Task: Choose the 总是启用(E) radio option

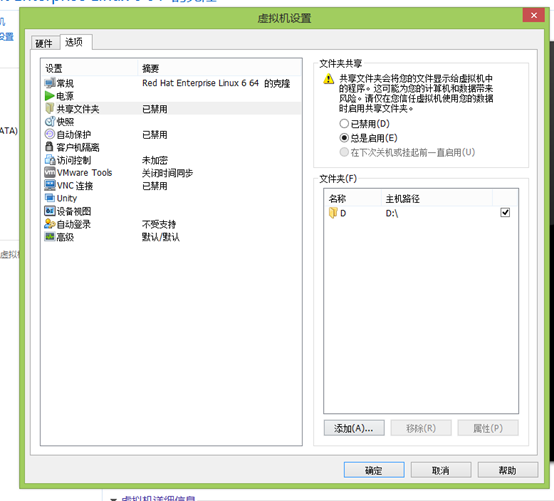Action: [x=344, y=138]
